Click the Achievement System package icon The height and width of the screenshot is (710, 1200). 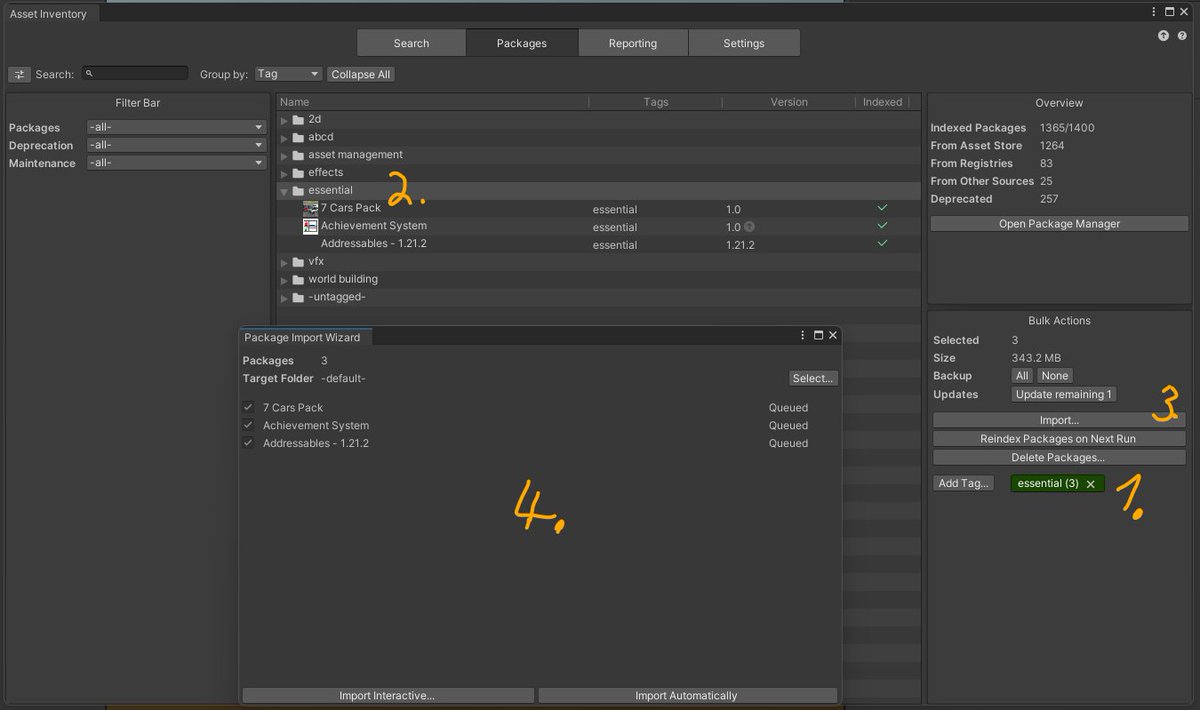pyautogui.click(x=310, y=226)
